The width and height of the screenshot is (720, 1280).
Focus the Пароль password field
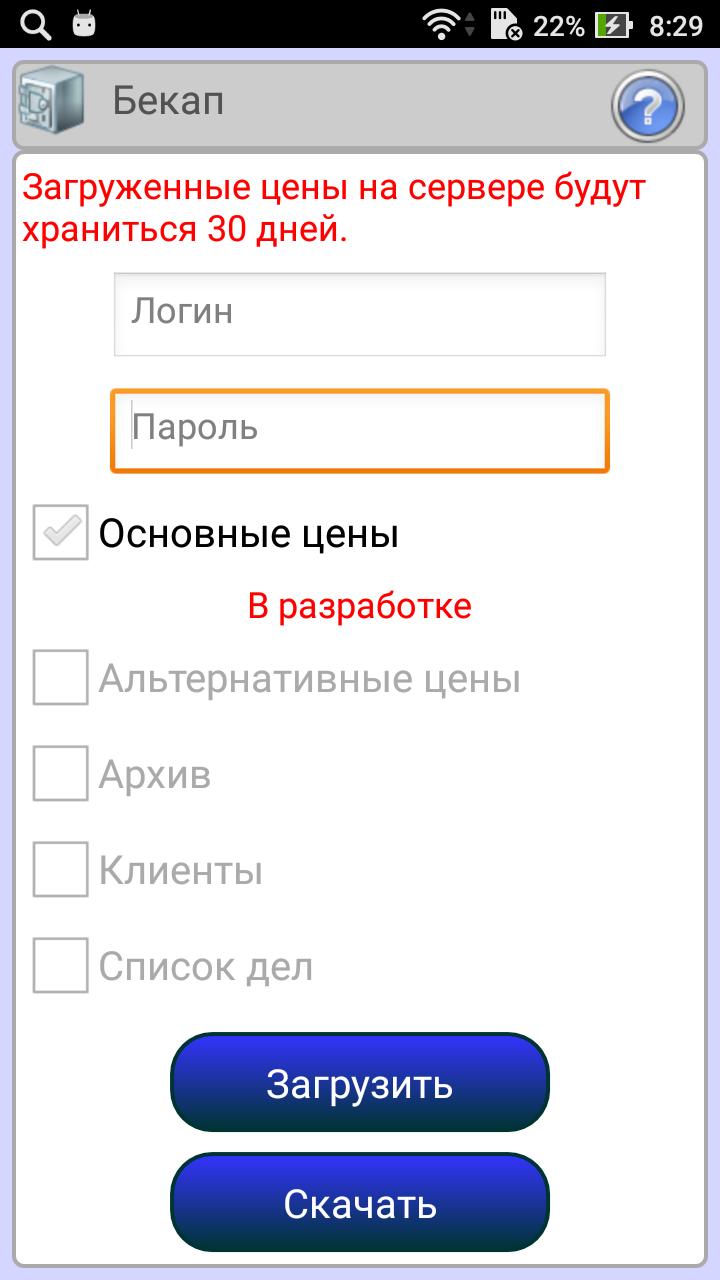click(x=360, y=430)
